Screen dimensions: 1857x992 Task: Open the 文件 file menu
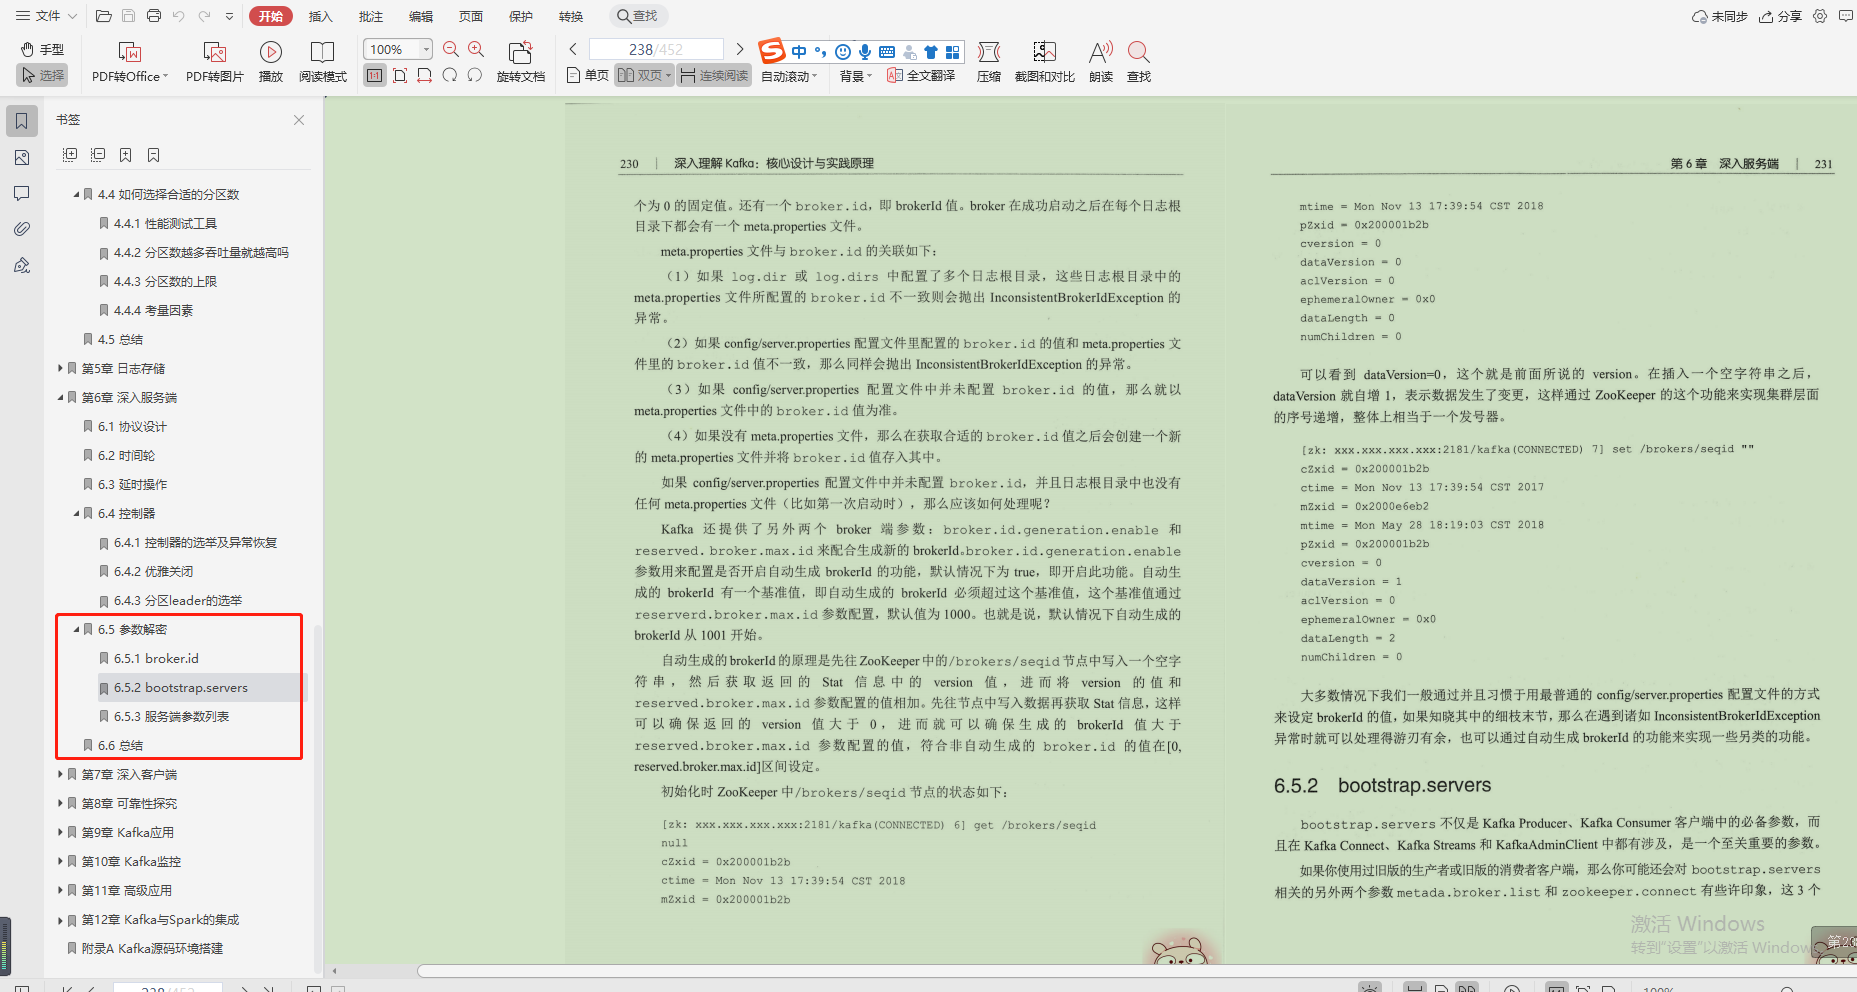[46, 16]
